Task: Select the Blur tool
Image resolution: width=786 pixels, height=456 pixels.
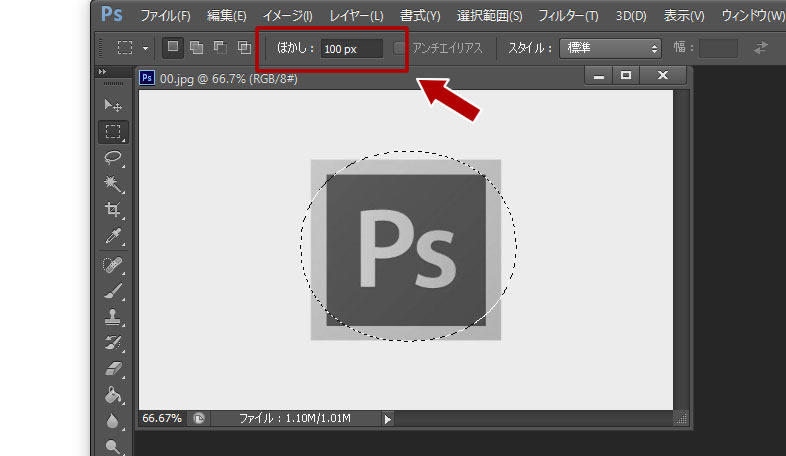Action: click(x=113, y=421)
